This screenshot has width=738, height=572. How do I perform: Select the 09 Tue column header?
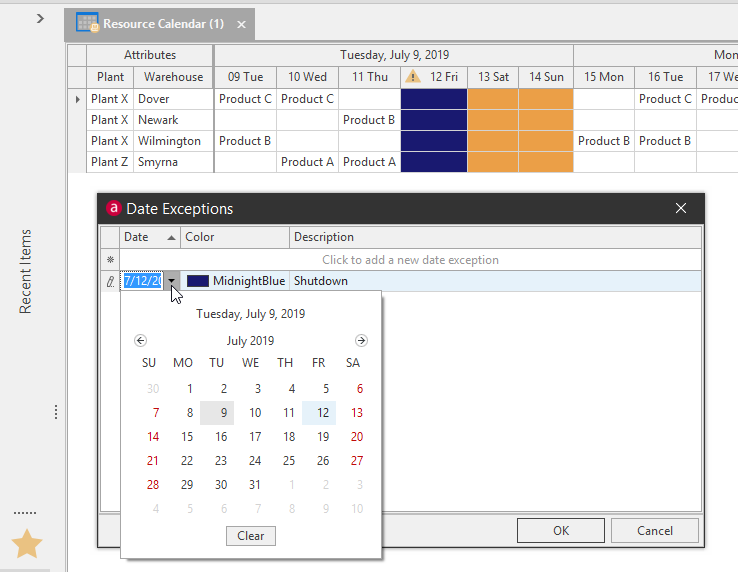245,77
